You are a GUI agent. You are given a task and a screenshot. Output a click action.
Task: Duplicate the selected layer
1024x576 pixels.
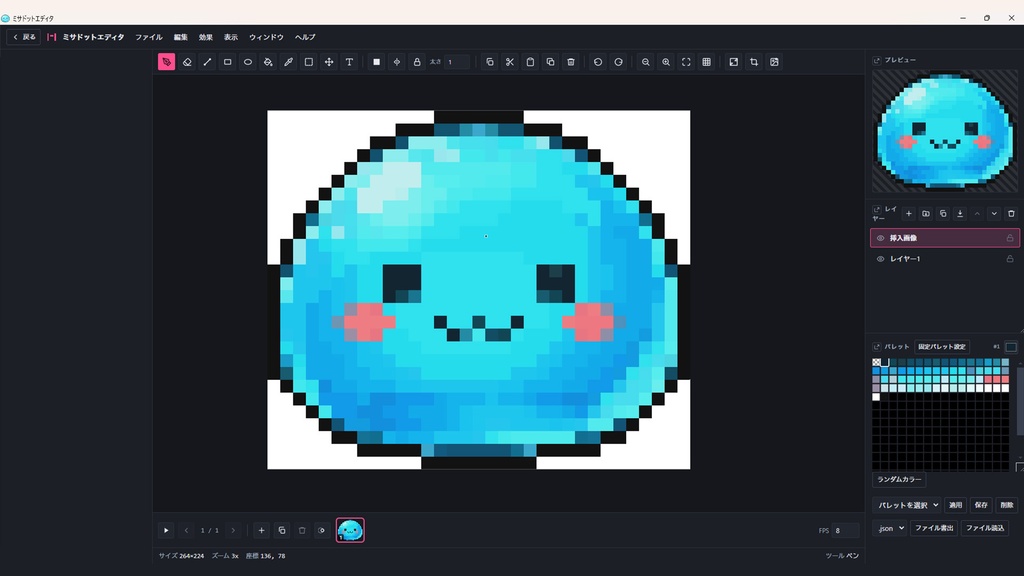943,214
